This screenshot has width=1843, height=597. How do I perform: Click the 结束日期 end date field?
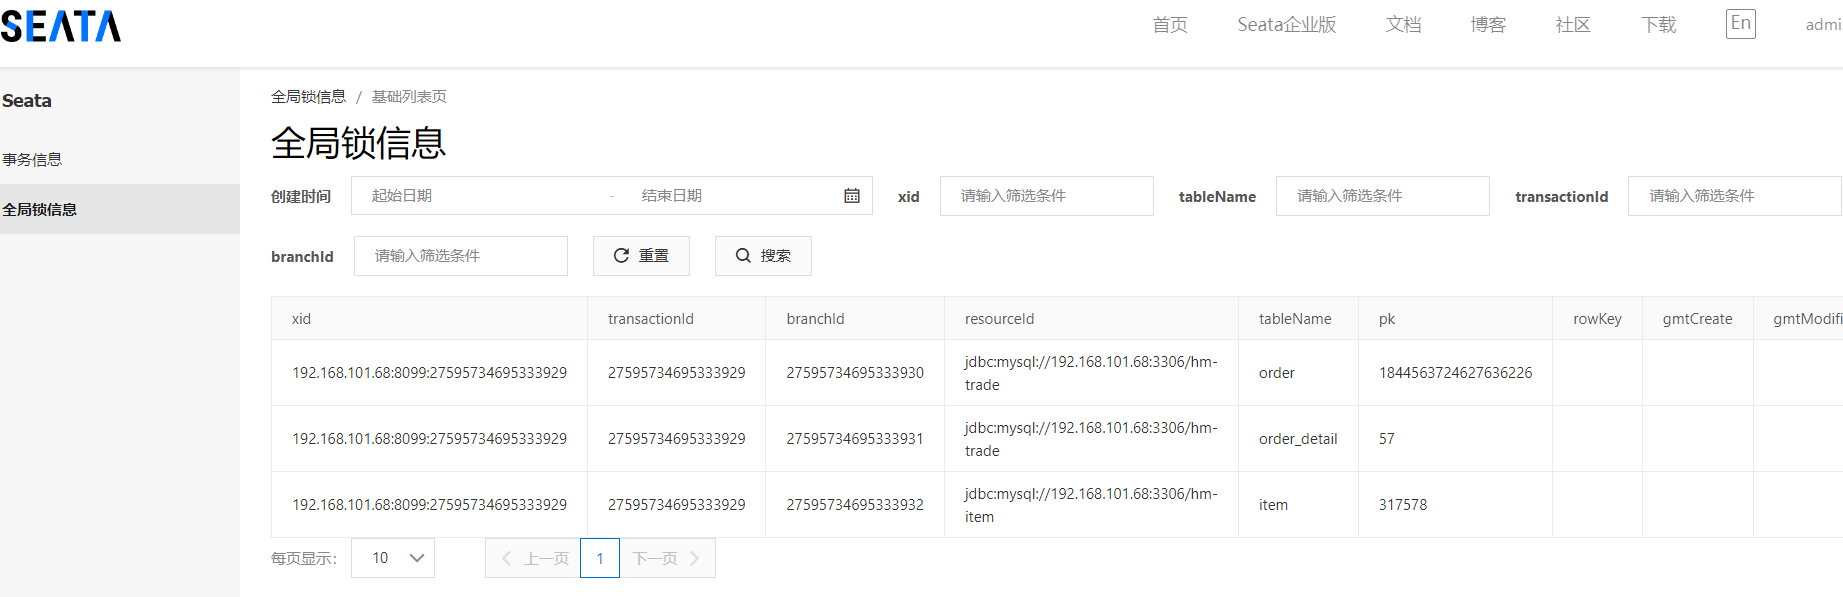730,196
